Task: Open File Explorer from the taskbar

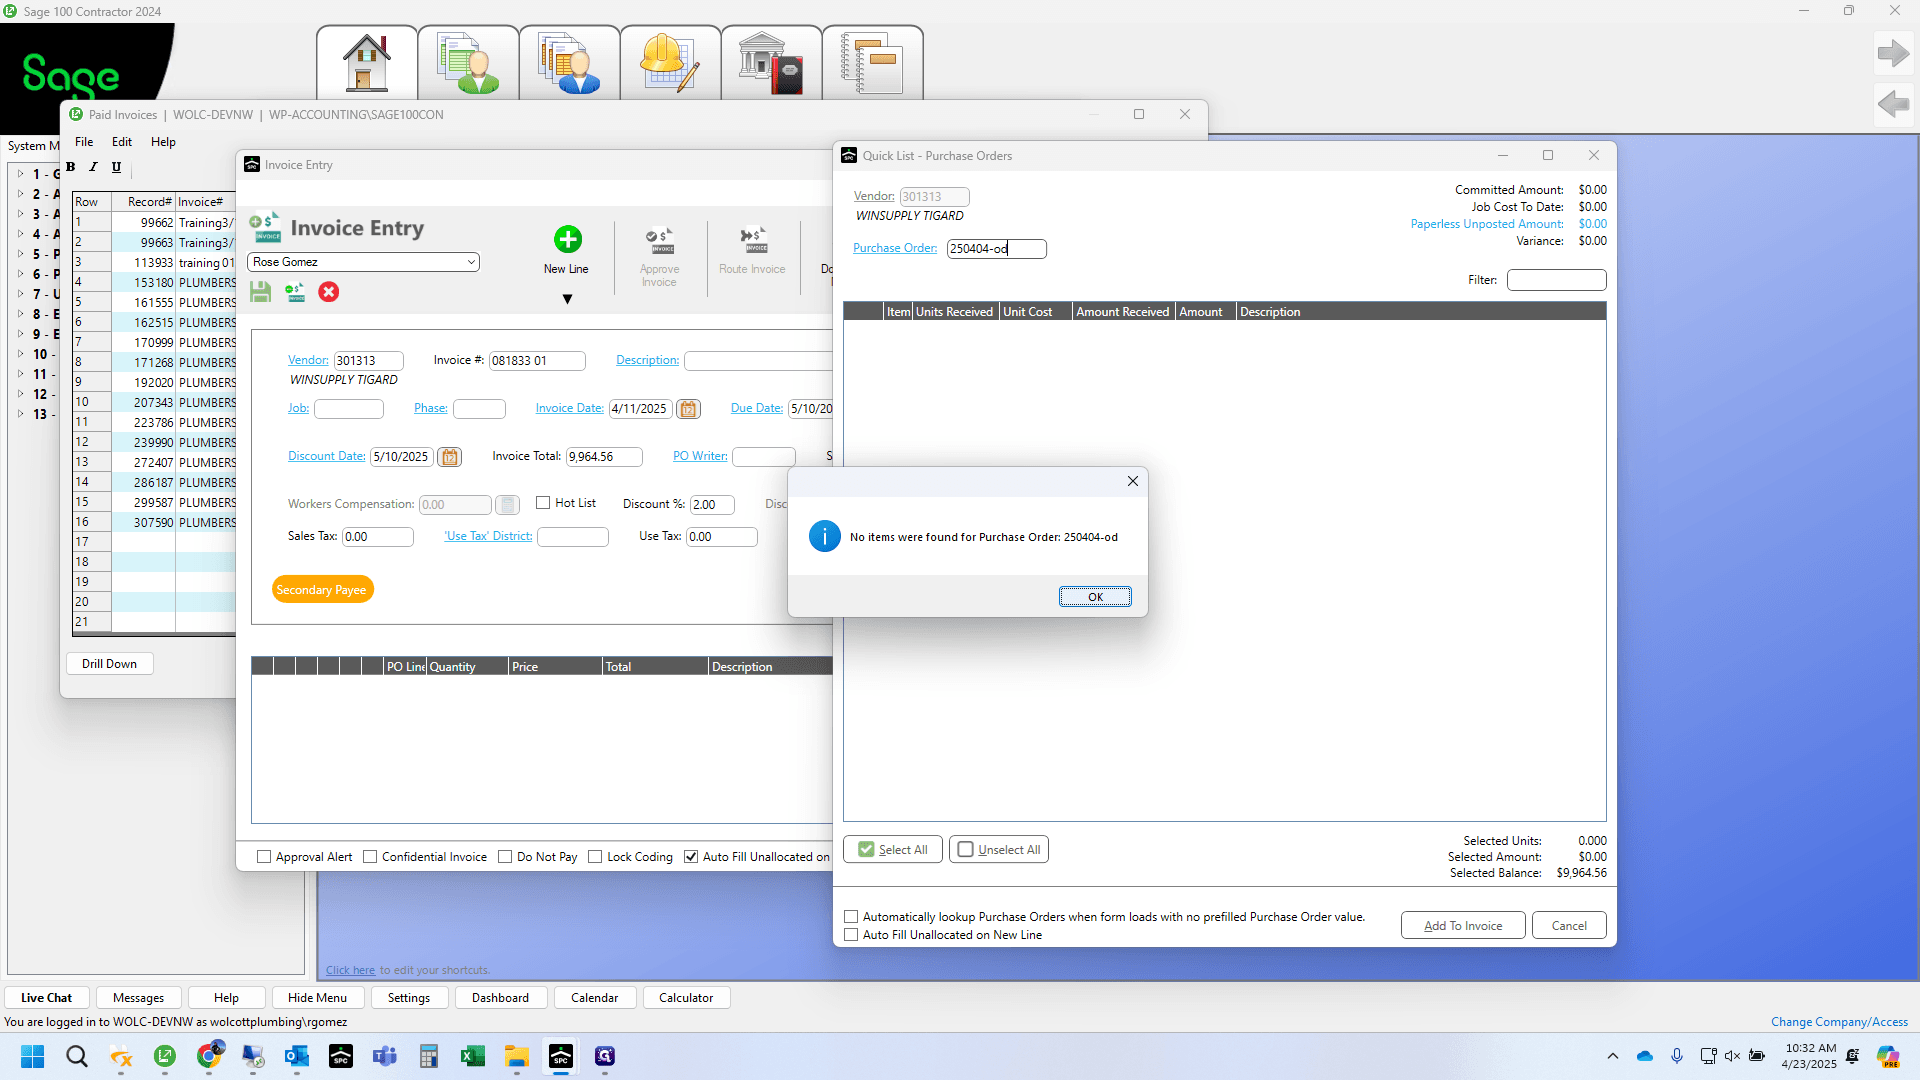Action: pos(517,1056)
